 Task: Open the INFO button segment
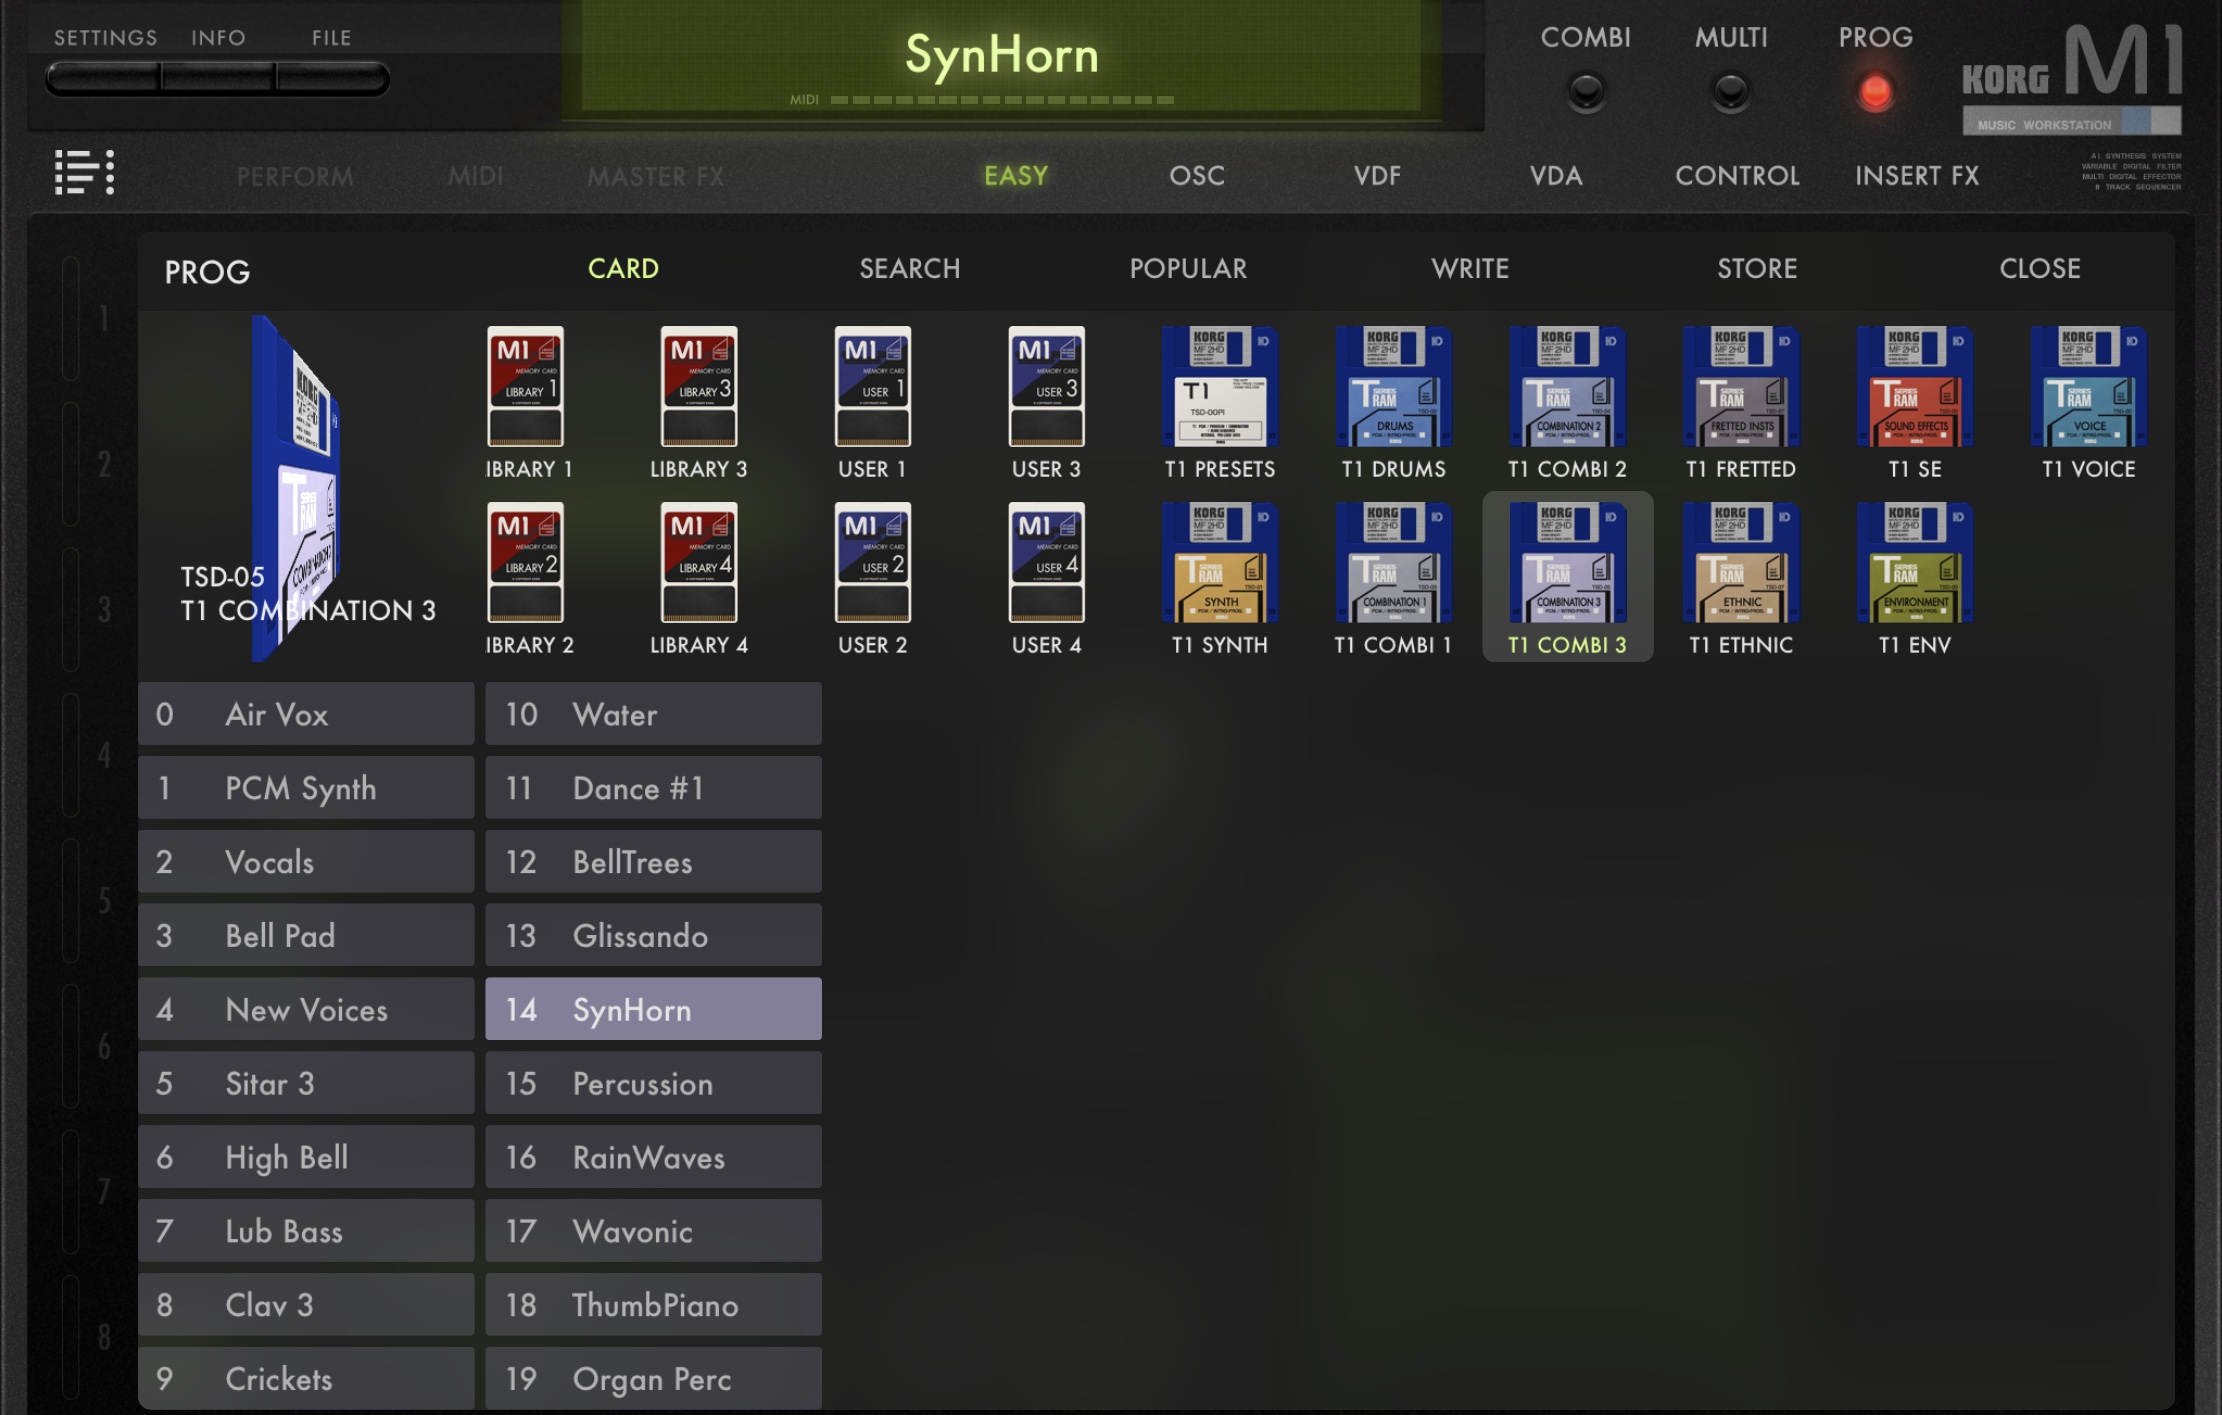point(218,78)
